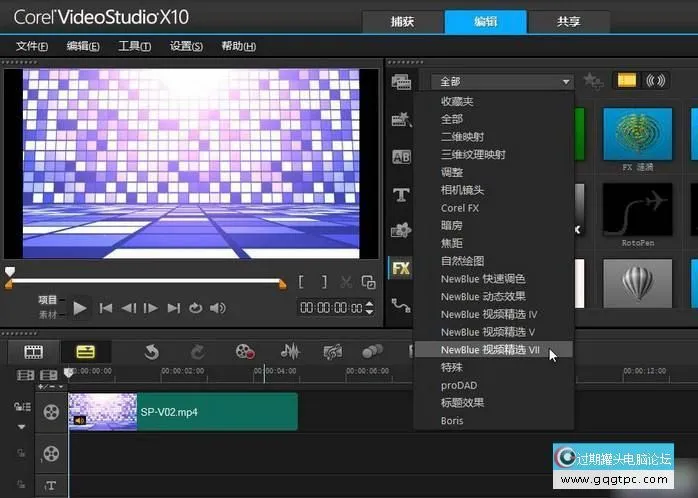The width and height of the screenshot is (698, 498).
Task: Show audio filters icon
Action: tap(655, 80)
